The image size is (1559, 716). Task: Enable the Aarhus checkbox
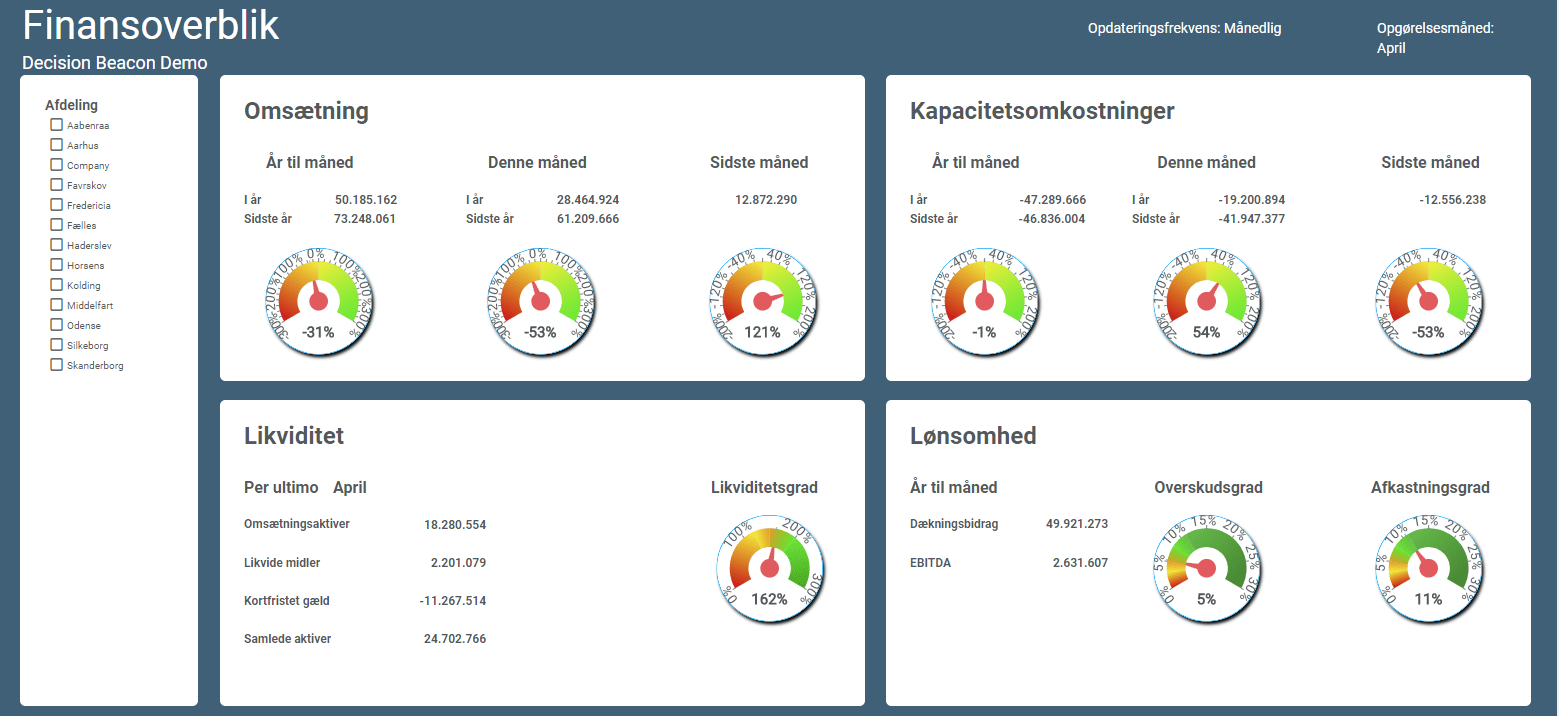(x=57, y=145)
